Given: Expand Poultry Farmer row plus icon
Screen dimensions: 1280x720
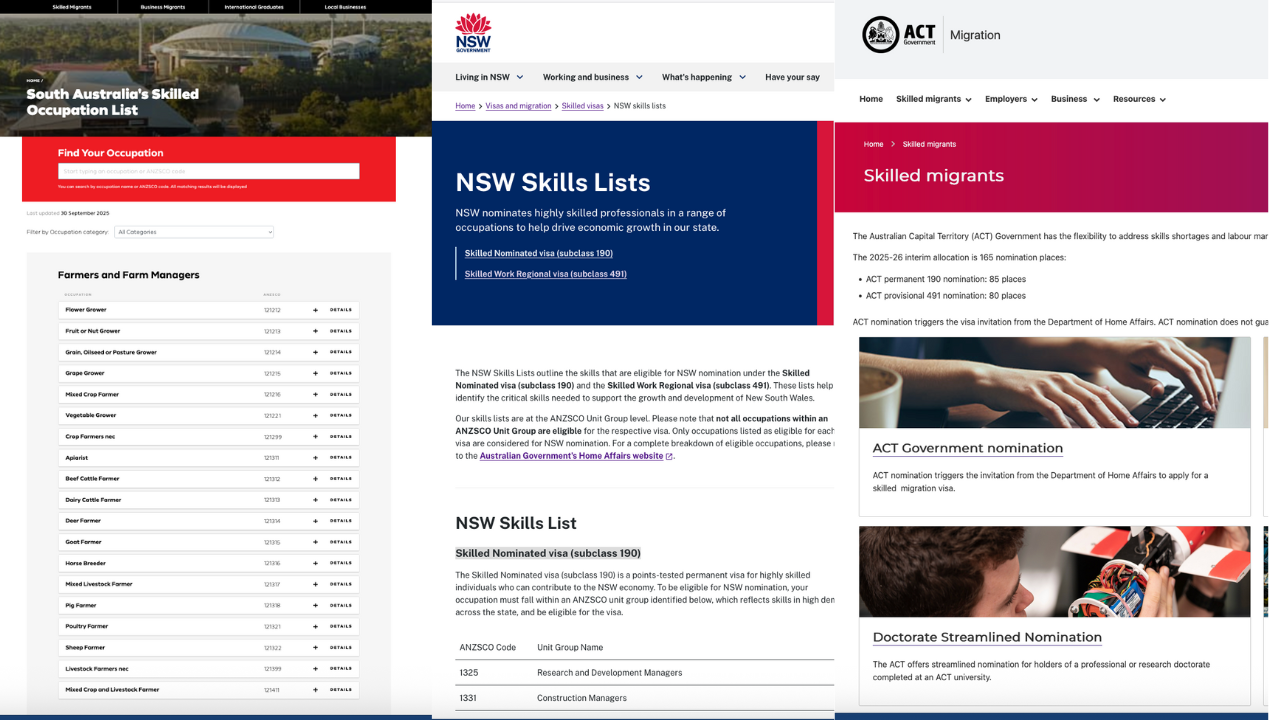Looking at the screenshot, I should click(x=315, y=626).
